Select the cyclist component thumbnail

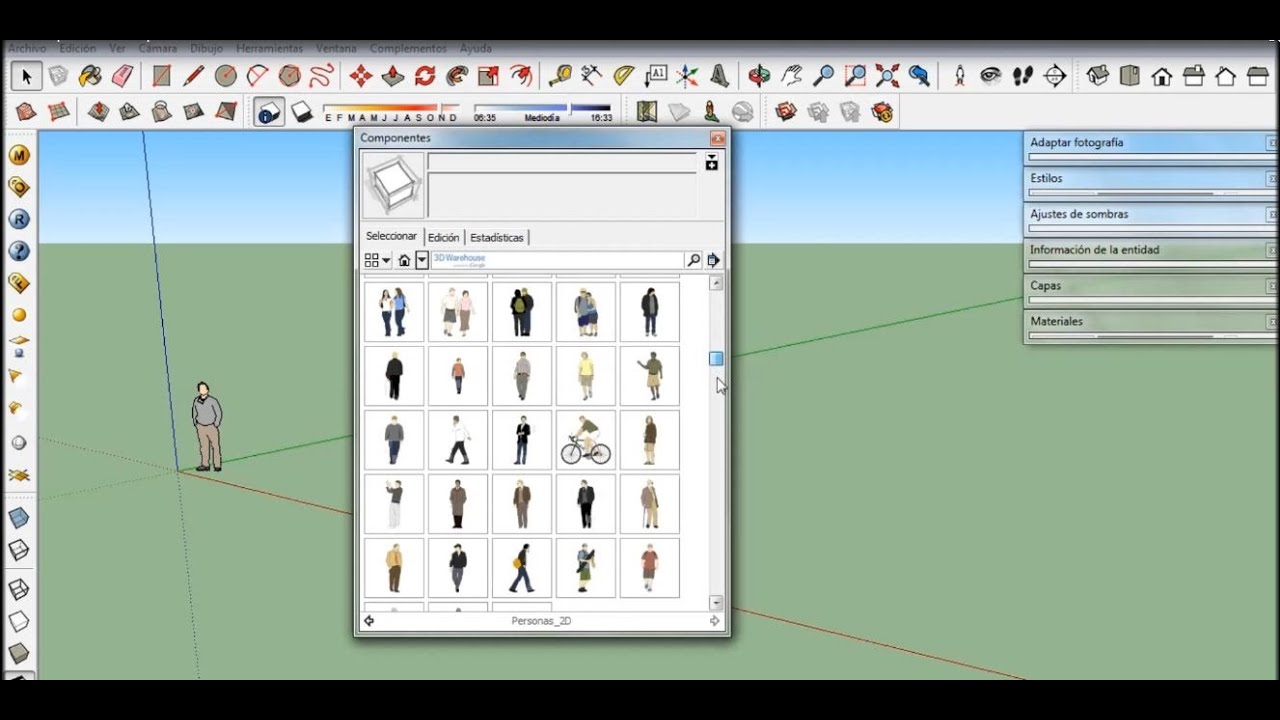coord(585,440)
